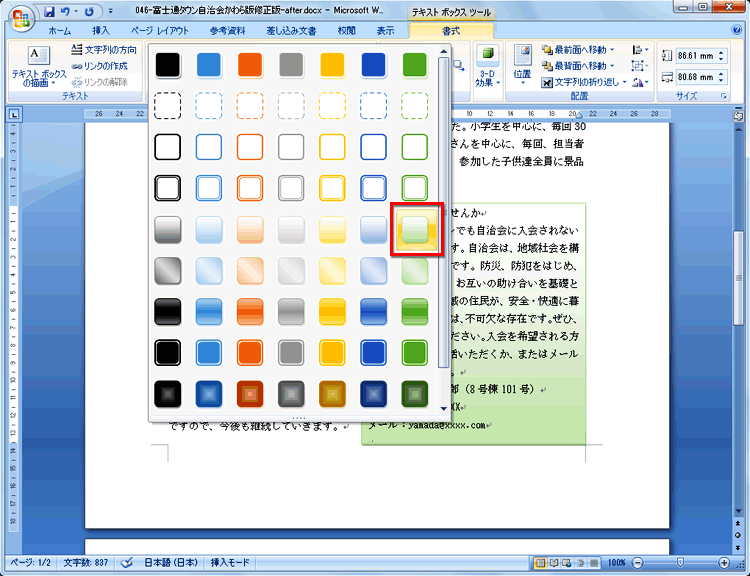This screenshot has width=750, height=576.
Task: Switch to the 校閲 tab
Action: click(346, 31)
